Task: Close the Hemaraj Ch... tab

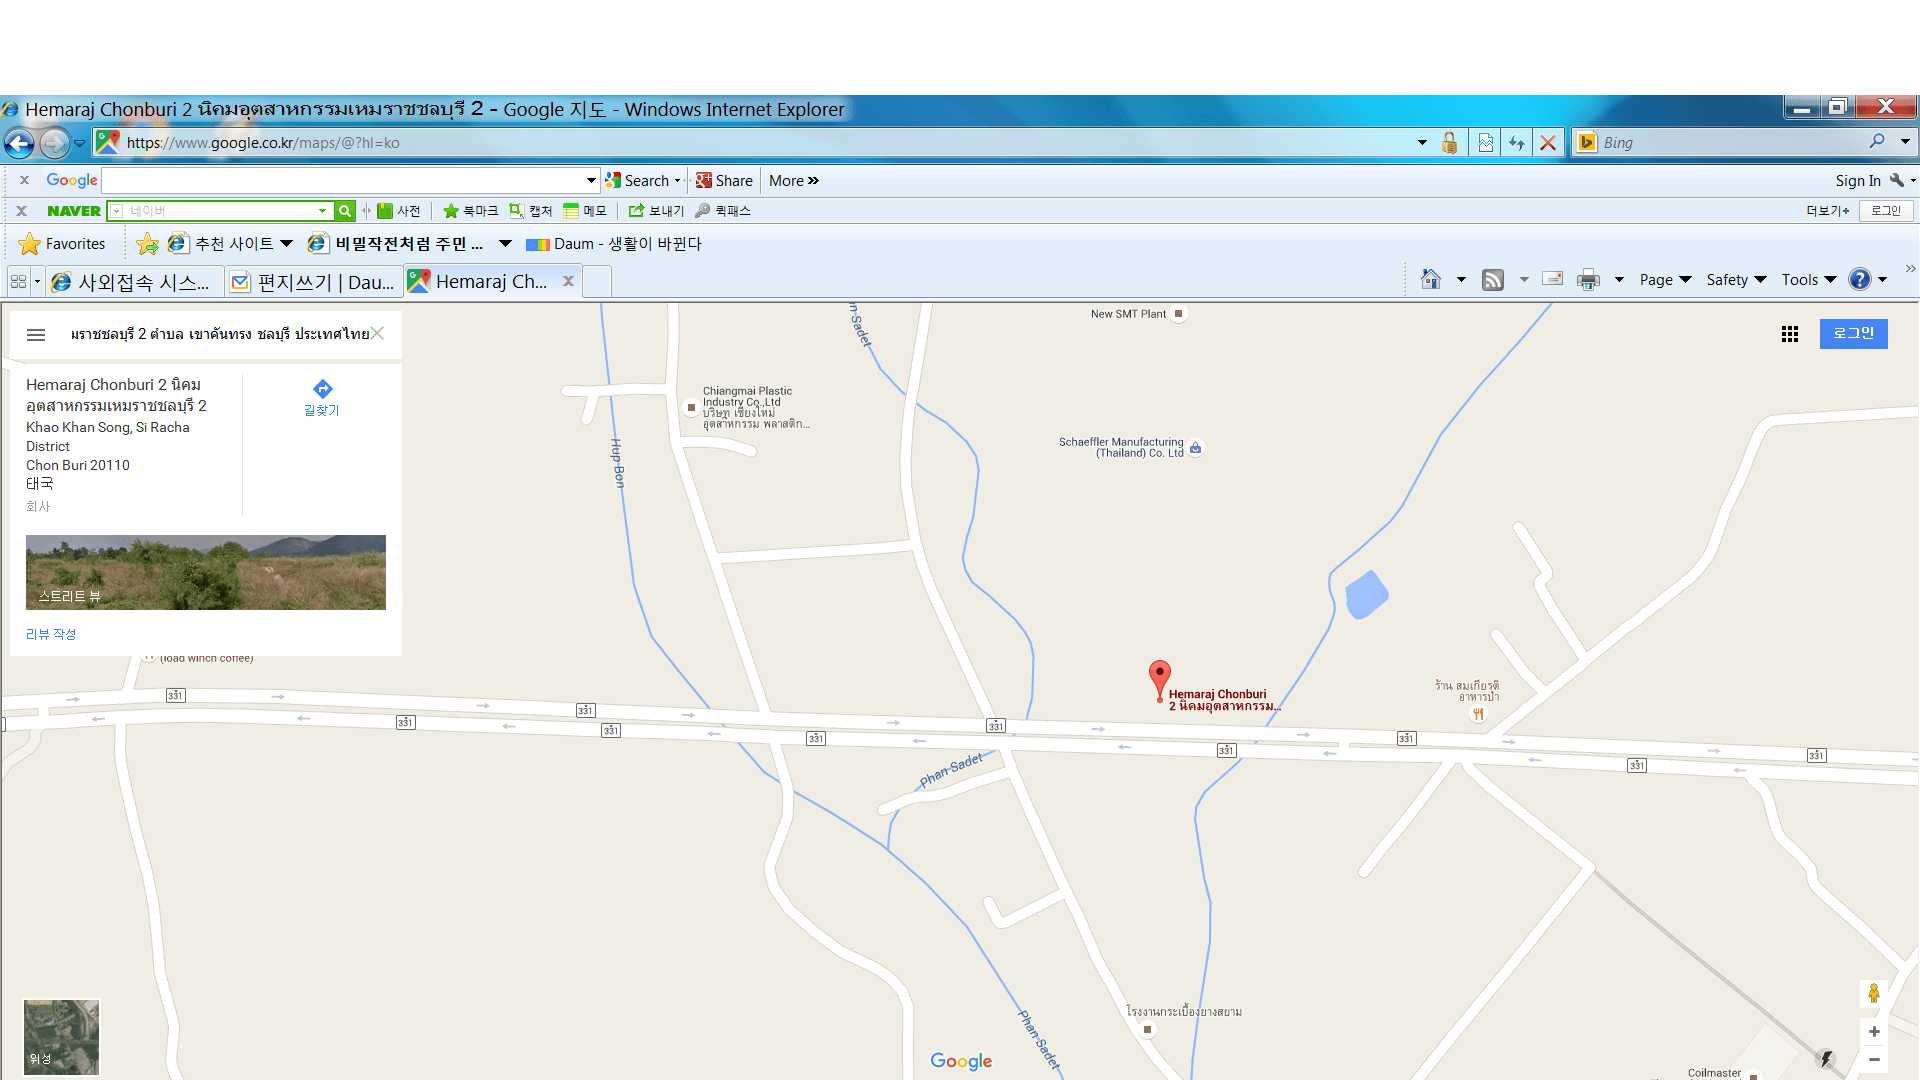Action: click(568, 281)
